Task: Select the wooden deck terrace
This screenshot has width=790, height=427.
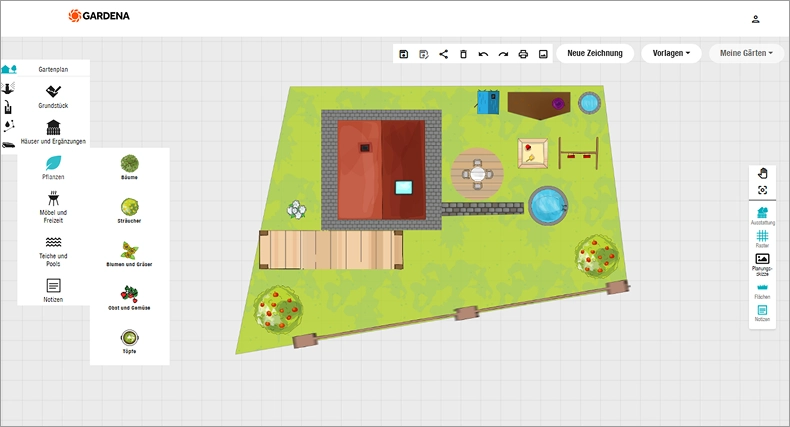Action: coord(331,250)
